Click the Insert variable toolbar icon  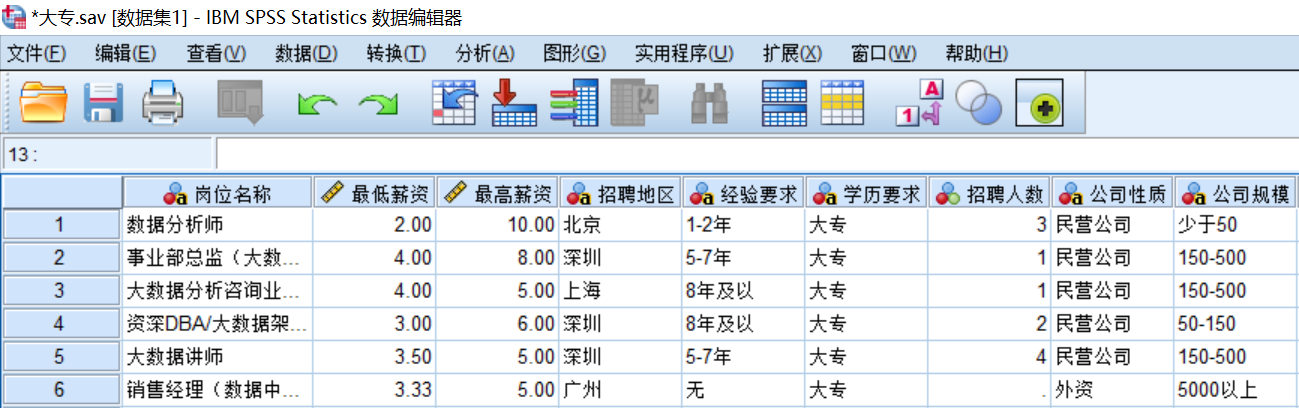click(842, 103)
